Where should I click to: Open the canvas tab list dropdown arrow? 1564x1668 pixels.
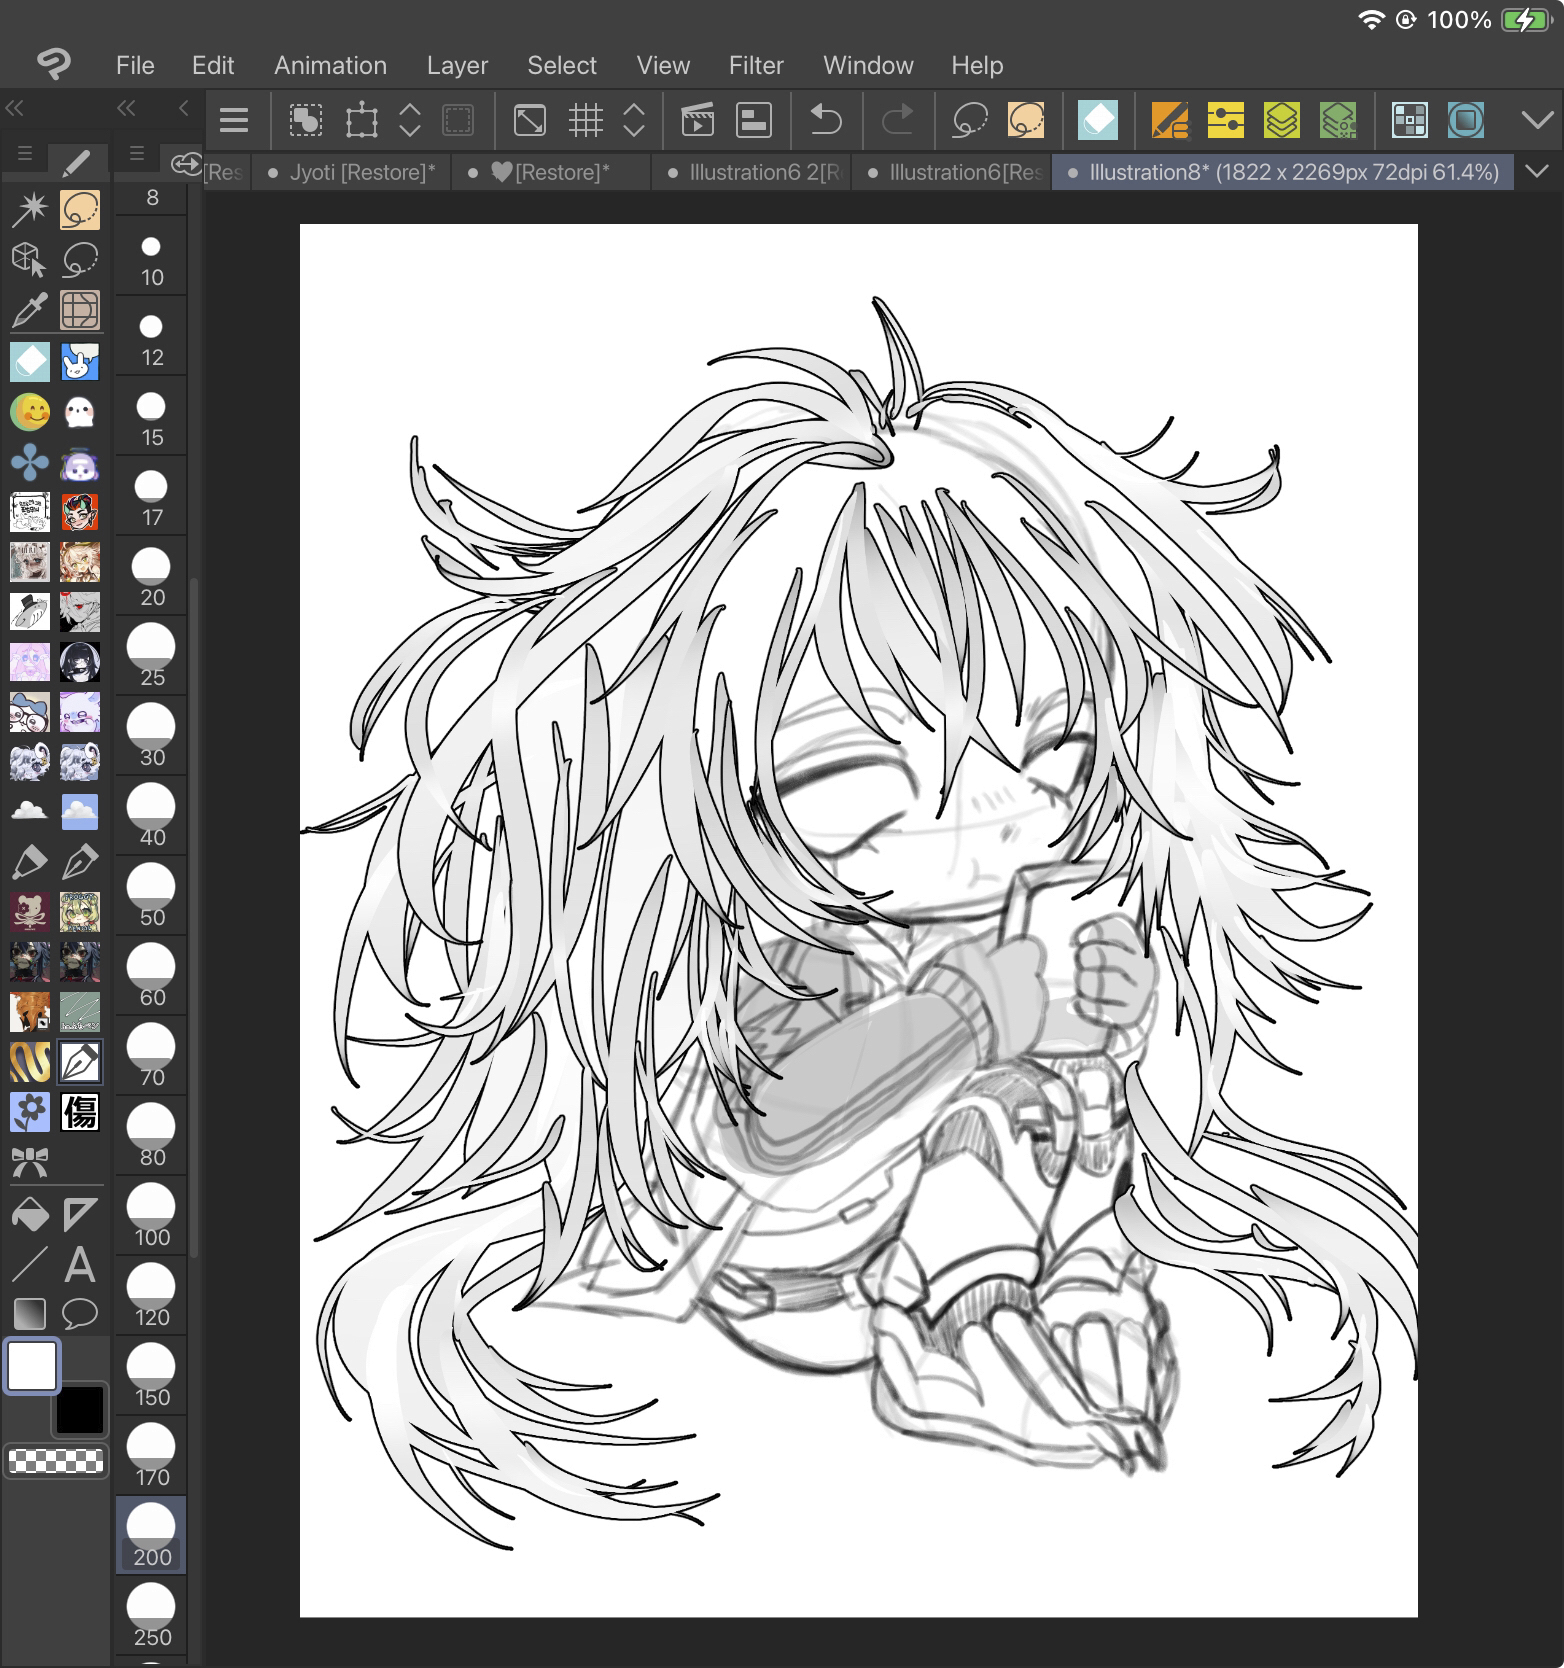(x=1537, y=172)
